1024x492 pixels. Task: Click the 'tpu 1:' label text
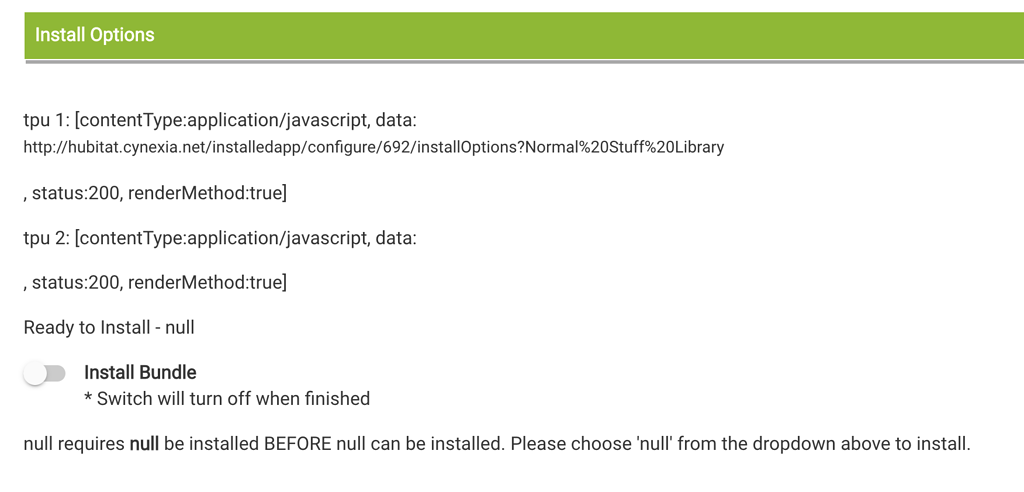tap(46, 120)
